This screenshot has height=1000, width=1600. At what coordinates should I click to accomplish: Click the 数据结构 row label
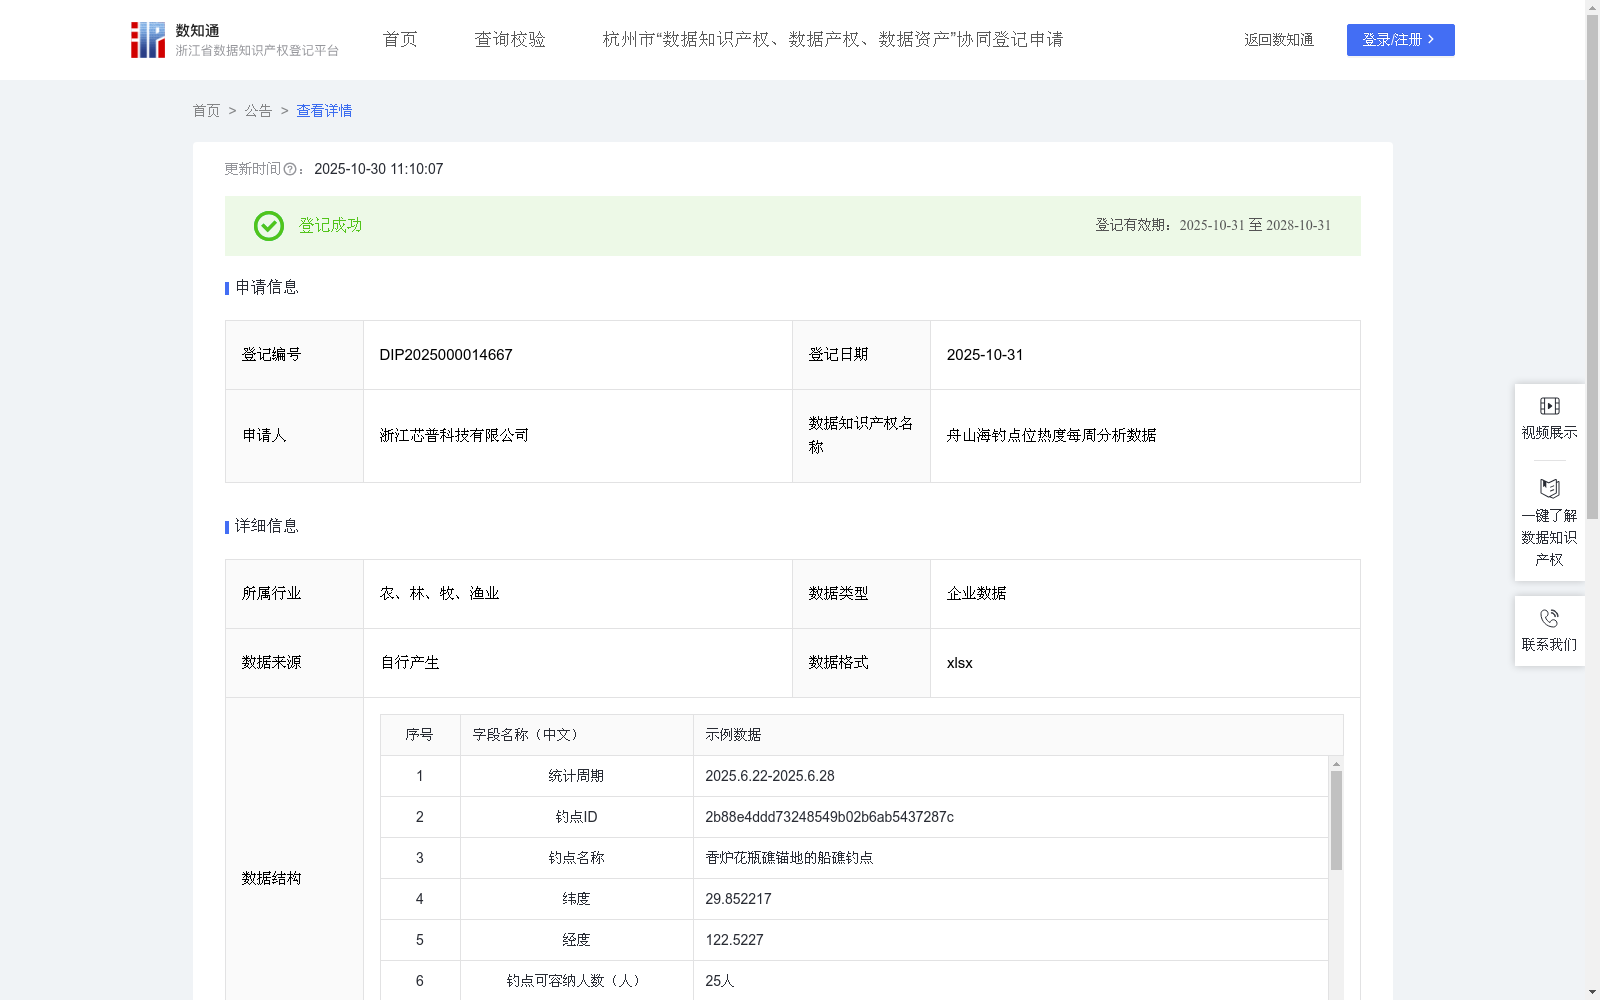[271, 879]
